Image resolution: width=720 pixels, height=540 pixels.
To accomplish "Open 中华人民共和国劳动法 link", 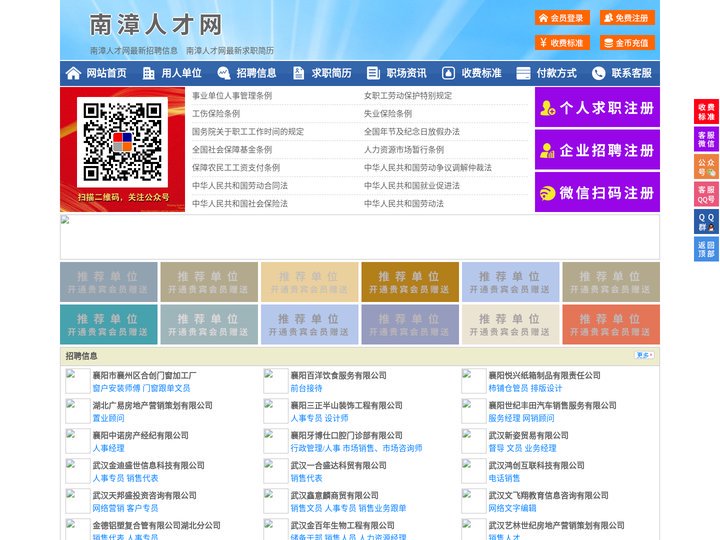I will (x=404, y=203).
